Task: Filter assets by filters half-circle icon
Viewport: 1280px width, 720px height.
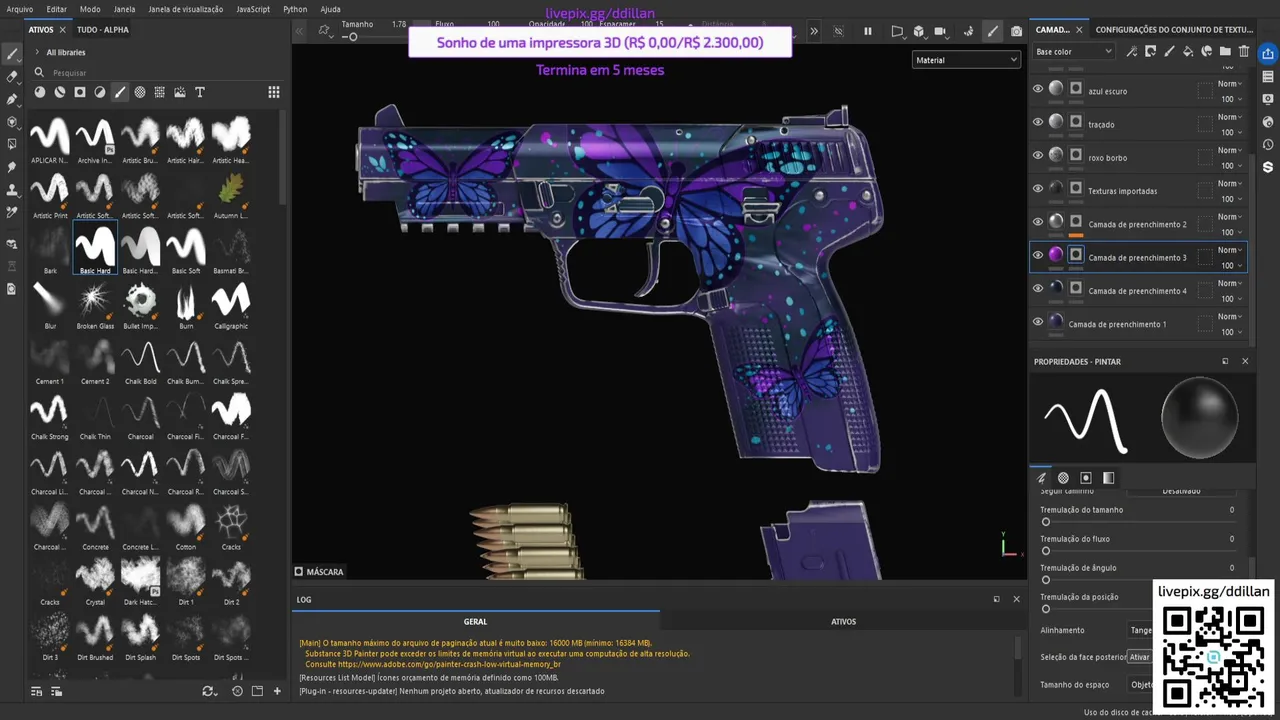Action: click(100, 92)
